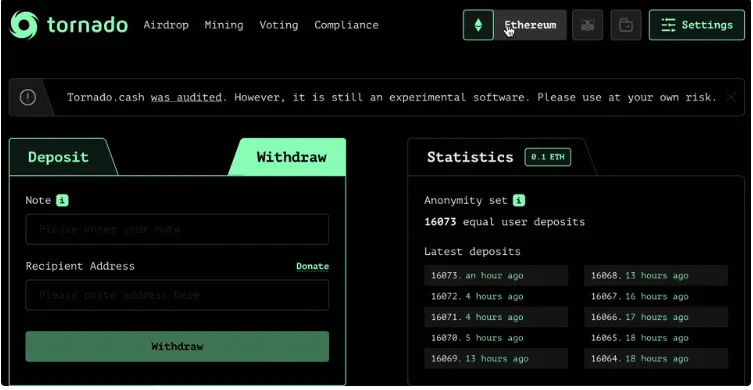Click the note input field
Screen dimensions: 753x390
pos(177,230)
